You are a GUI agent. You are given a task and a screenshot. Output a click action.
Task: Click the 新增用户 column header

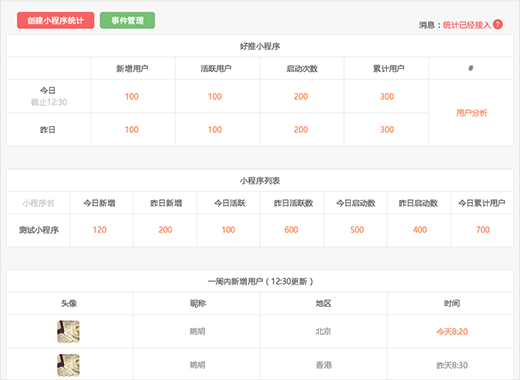coord(132,69)
